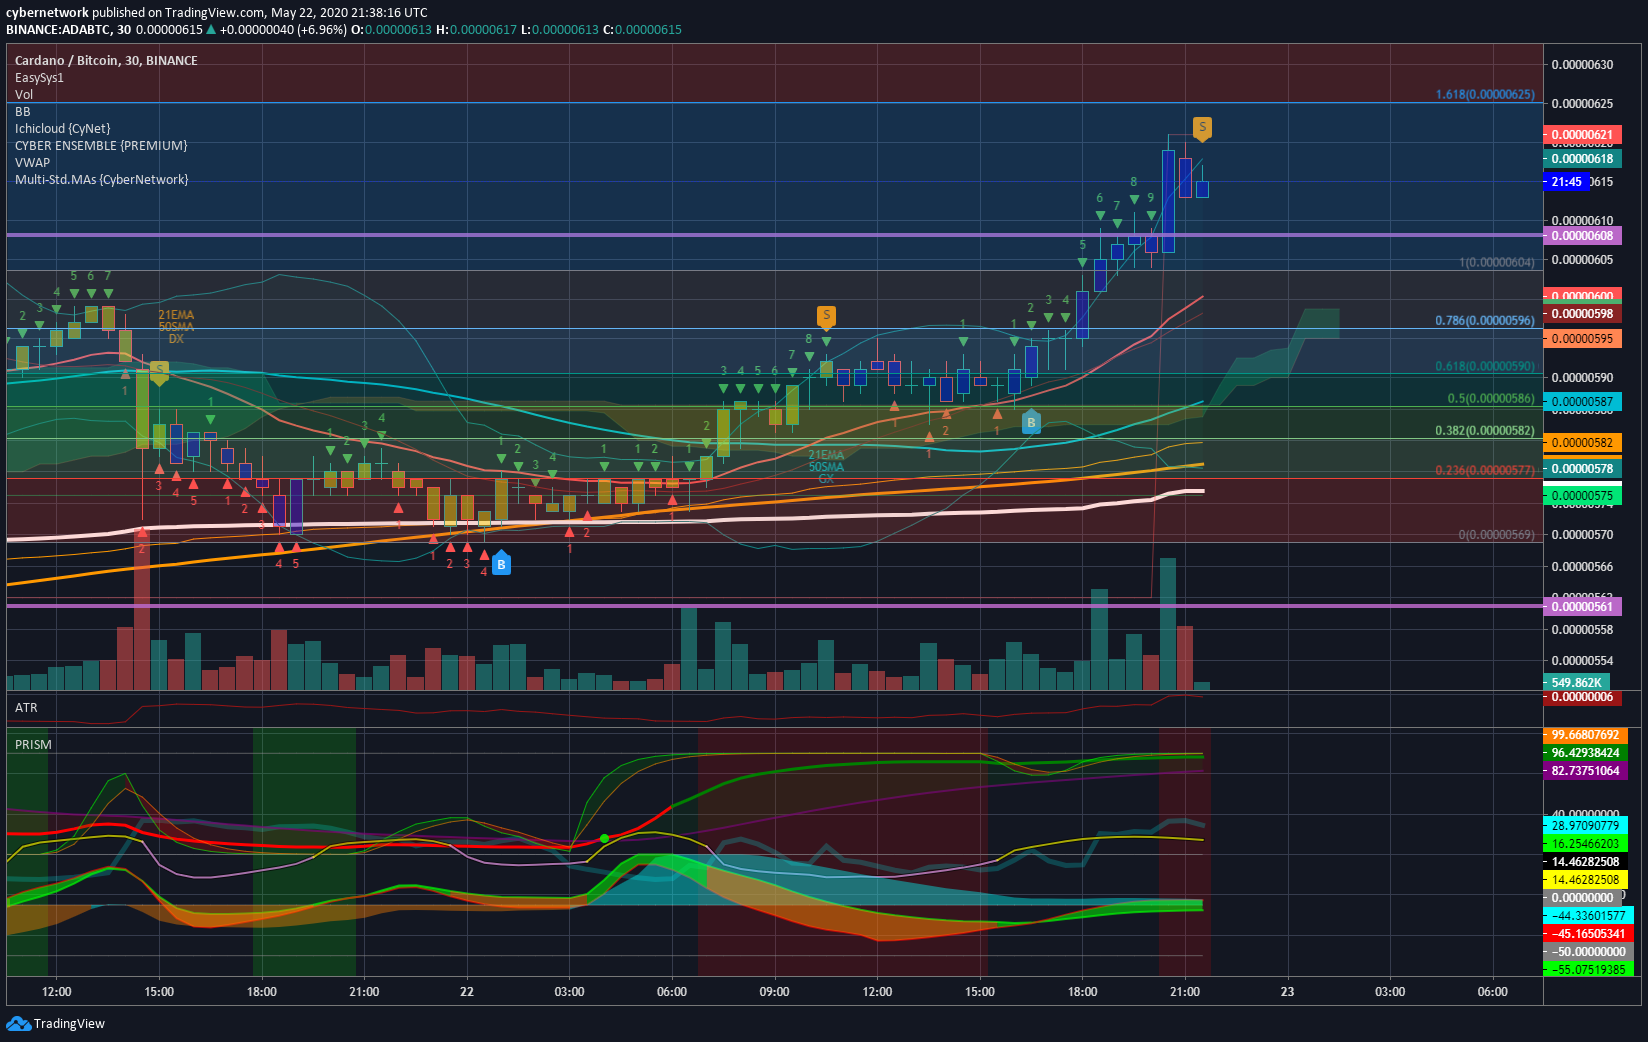Viewport: 1648px width, 1042px height.
Task: Click the green -55.07519385 PRISM value tag
Action: pyautogui.click(x=1589, y=969)
